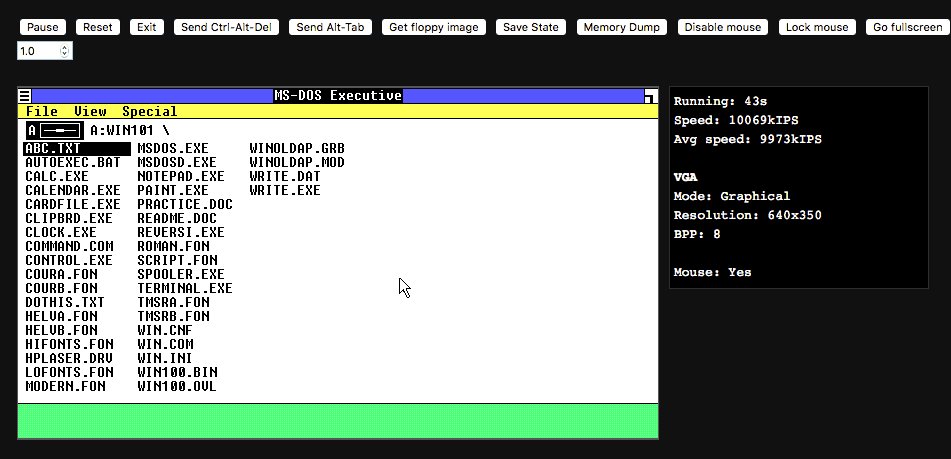Select the file MODERN.FON
951x459 pixels.
65,386
